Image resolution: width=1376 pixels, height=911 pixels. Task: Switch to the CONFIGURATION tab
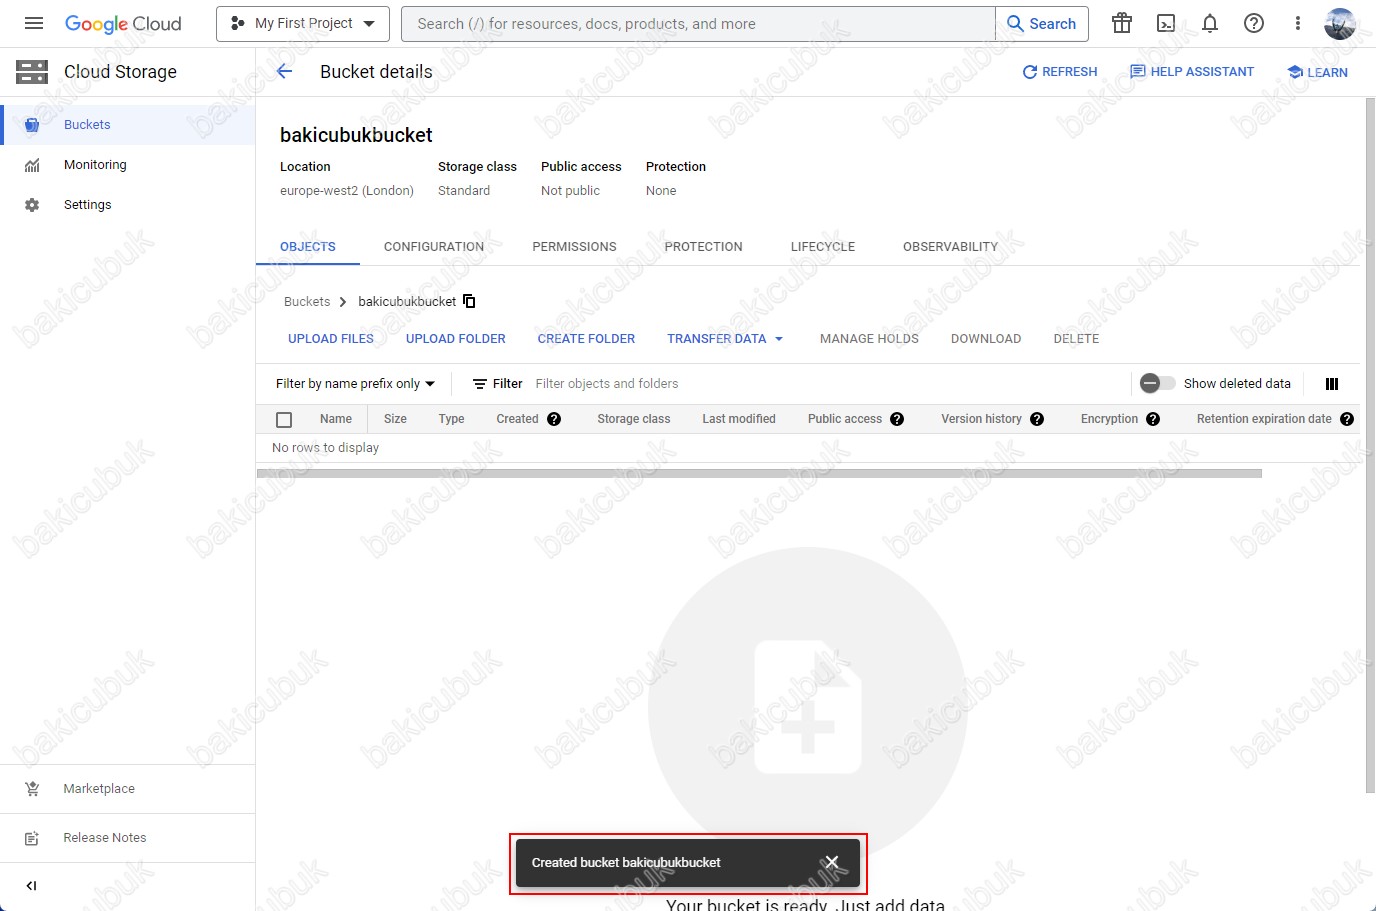tap(434, 247)
